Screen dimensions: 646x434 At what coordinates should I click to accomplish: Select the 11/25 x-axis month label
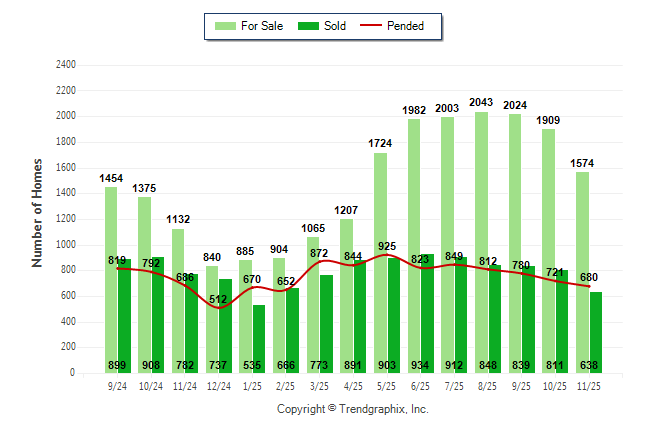[x=589, y=385]
